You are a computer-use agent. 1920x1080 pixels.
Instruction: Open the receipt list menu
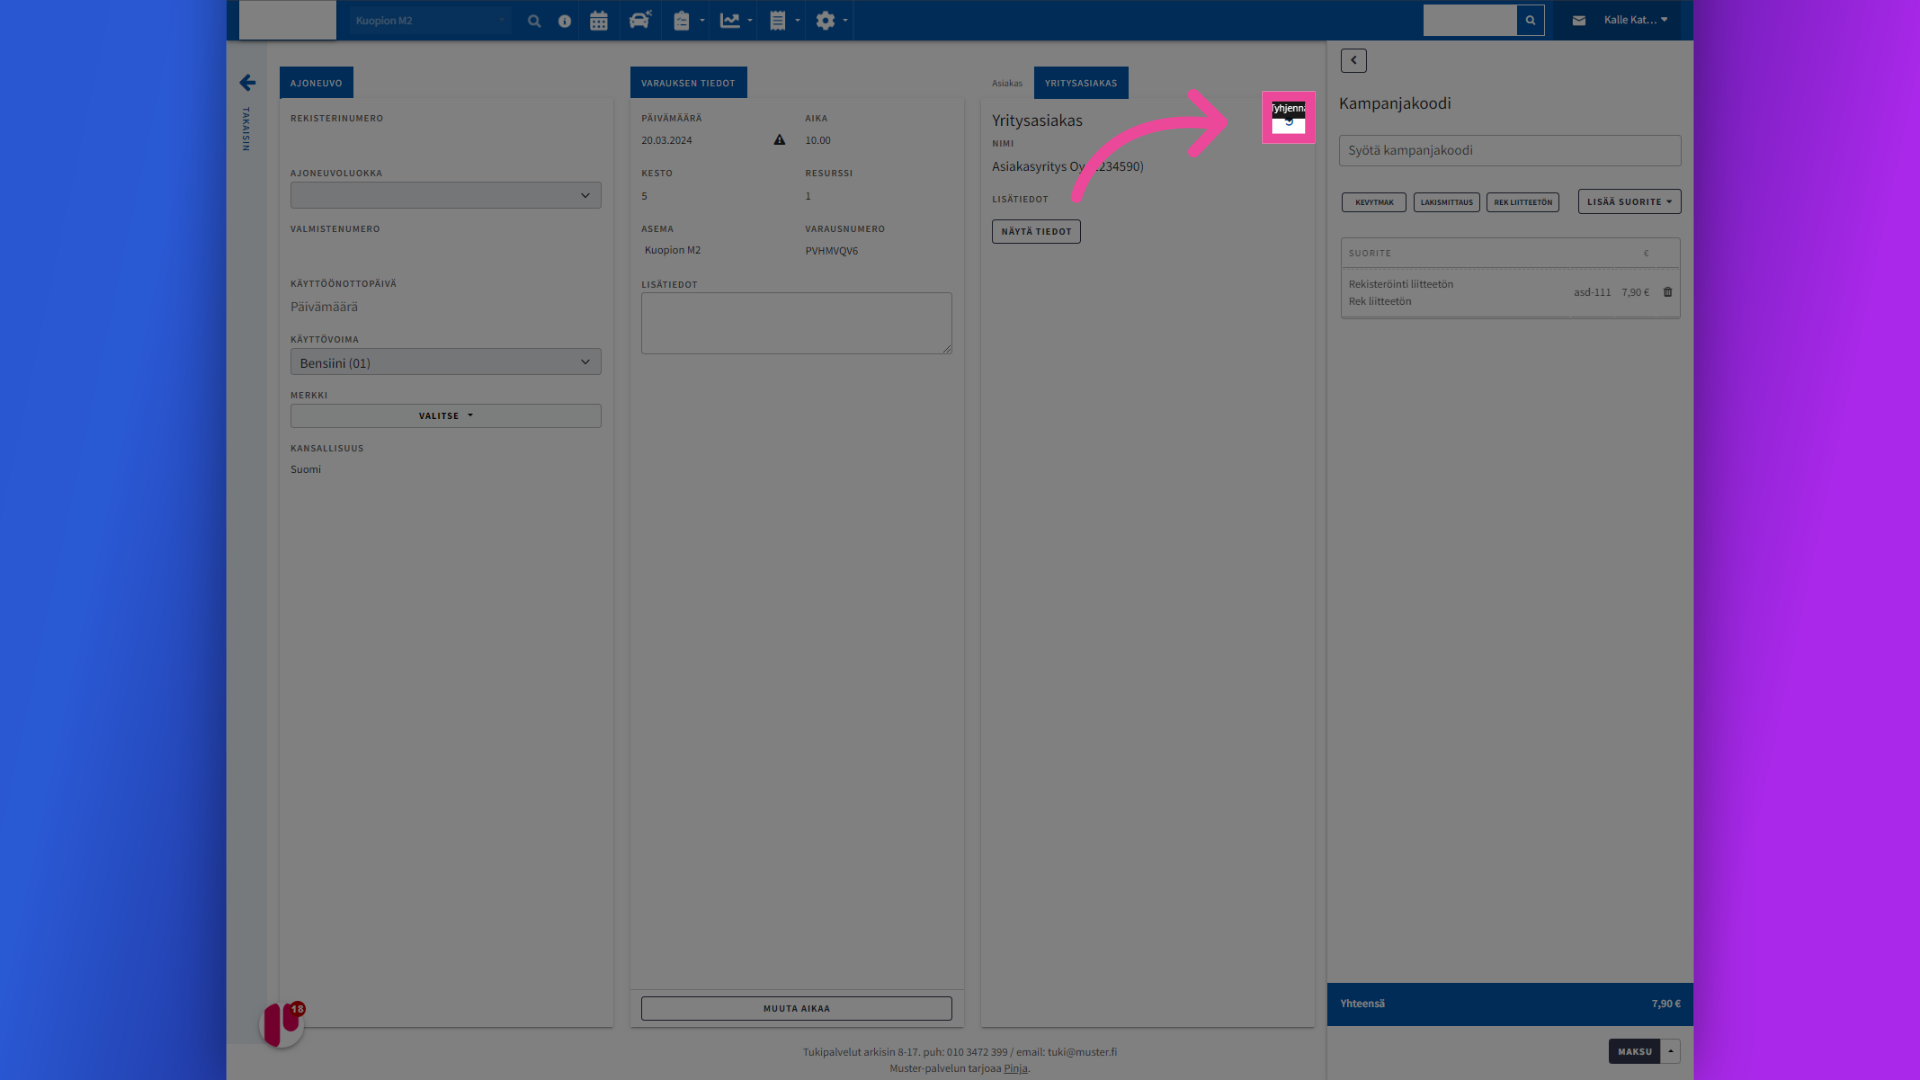point(783,21)
